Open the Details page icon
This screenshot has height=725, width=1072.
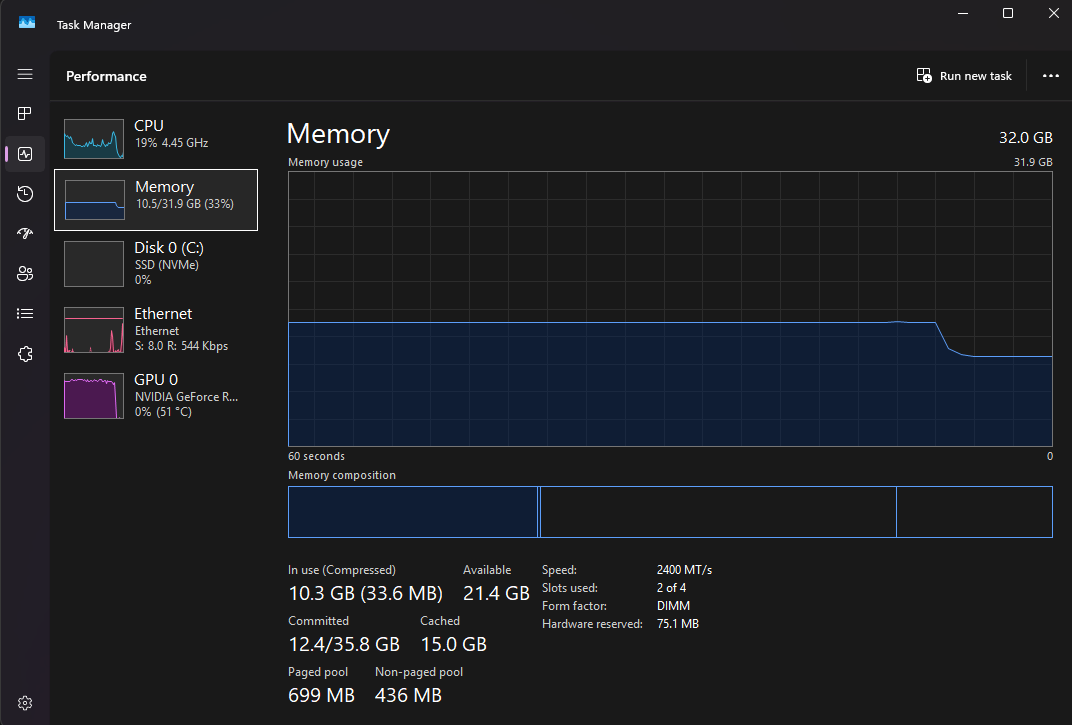point(25,313)
